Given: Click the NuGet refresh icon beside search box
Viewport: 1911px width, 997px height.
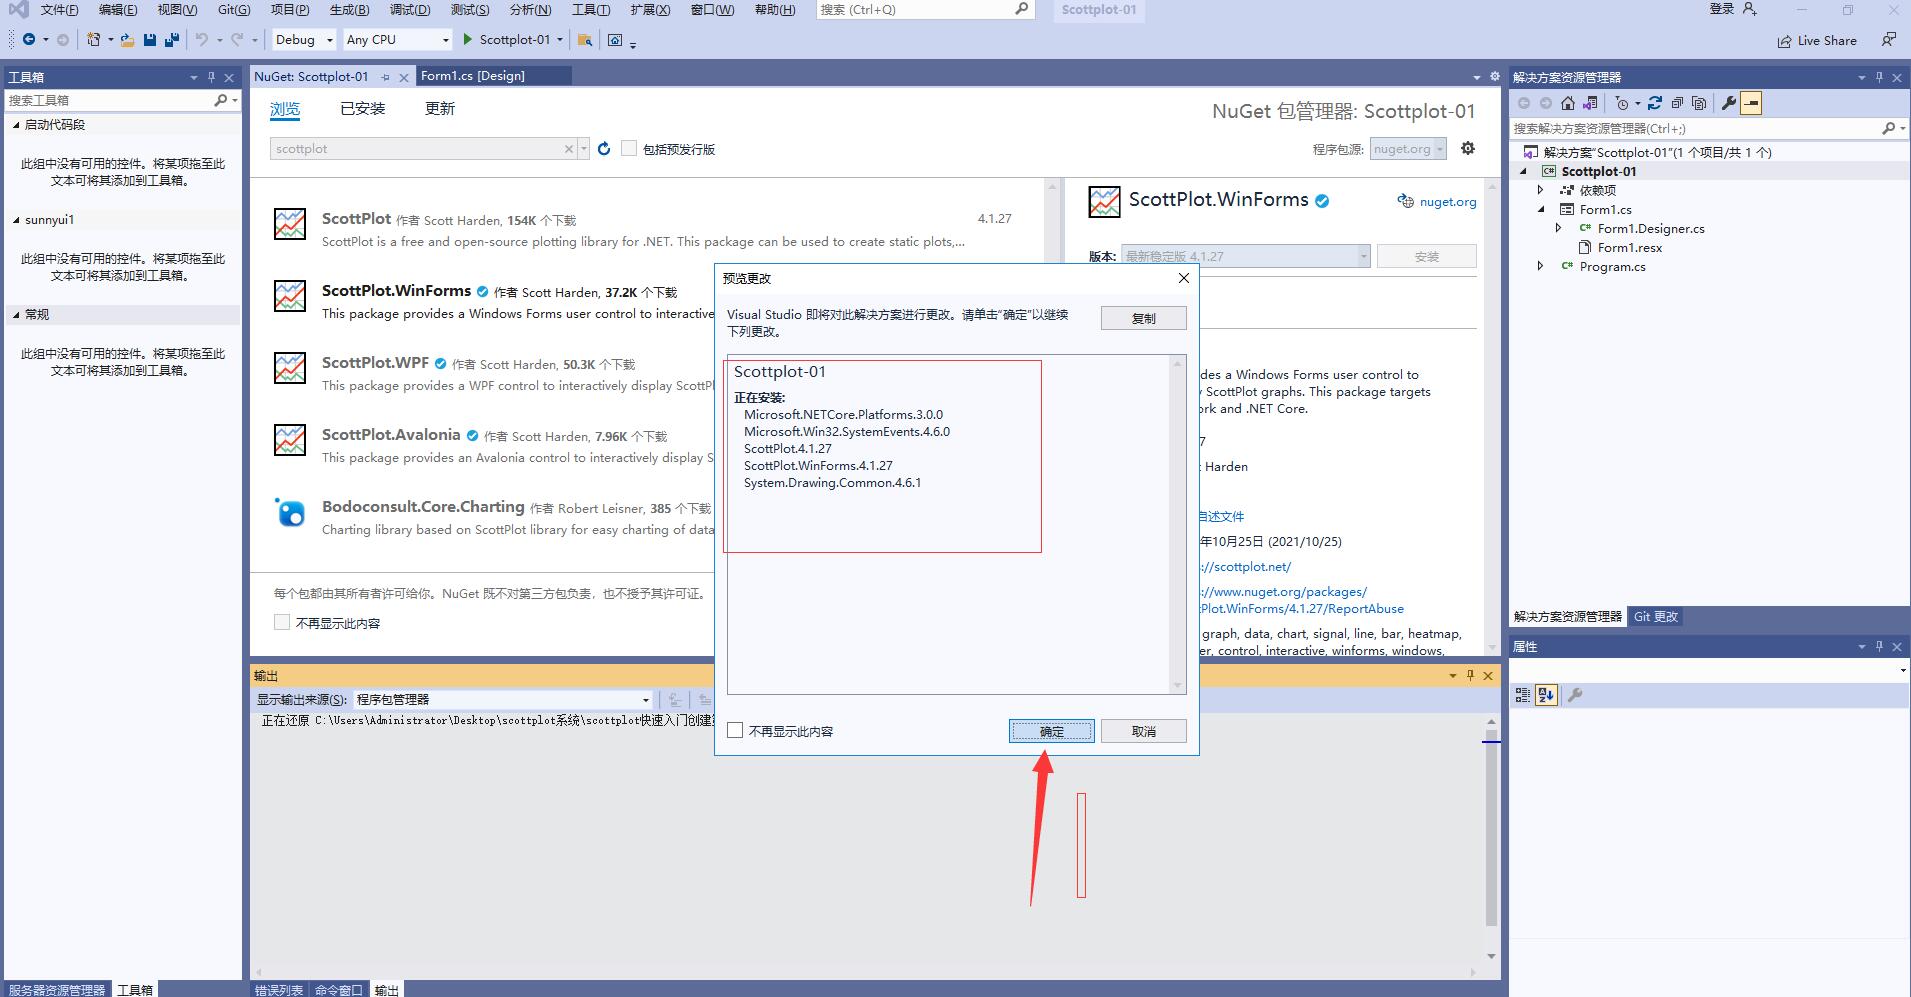Looking at the screenshot, I should click(604, 149).
